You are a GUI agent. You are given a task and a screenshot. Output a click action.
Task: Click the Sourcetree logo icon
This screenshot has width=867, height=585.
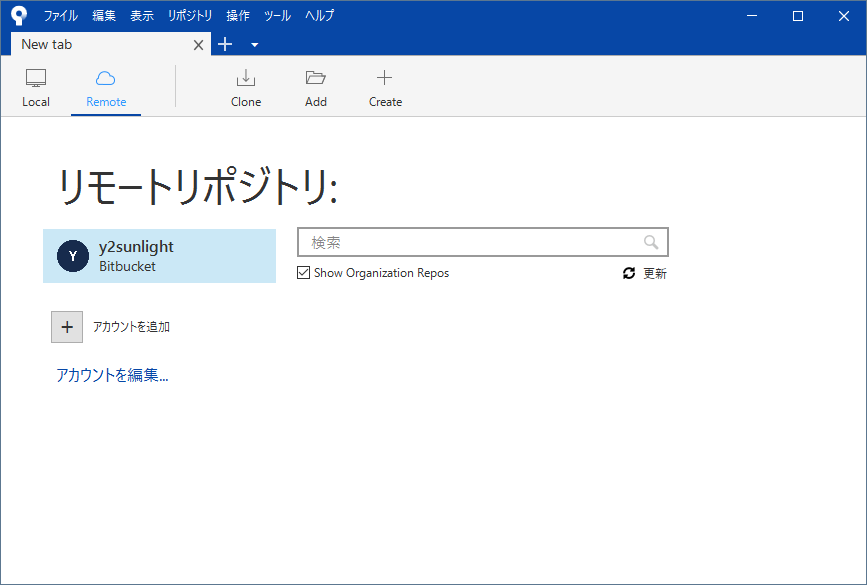tap(18, 15)
